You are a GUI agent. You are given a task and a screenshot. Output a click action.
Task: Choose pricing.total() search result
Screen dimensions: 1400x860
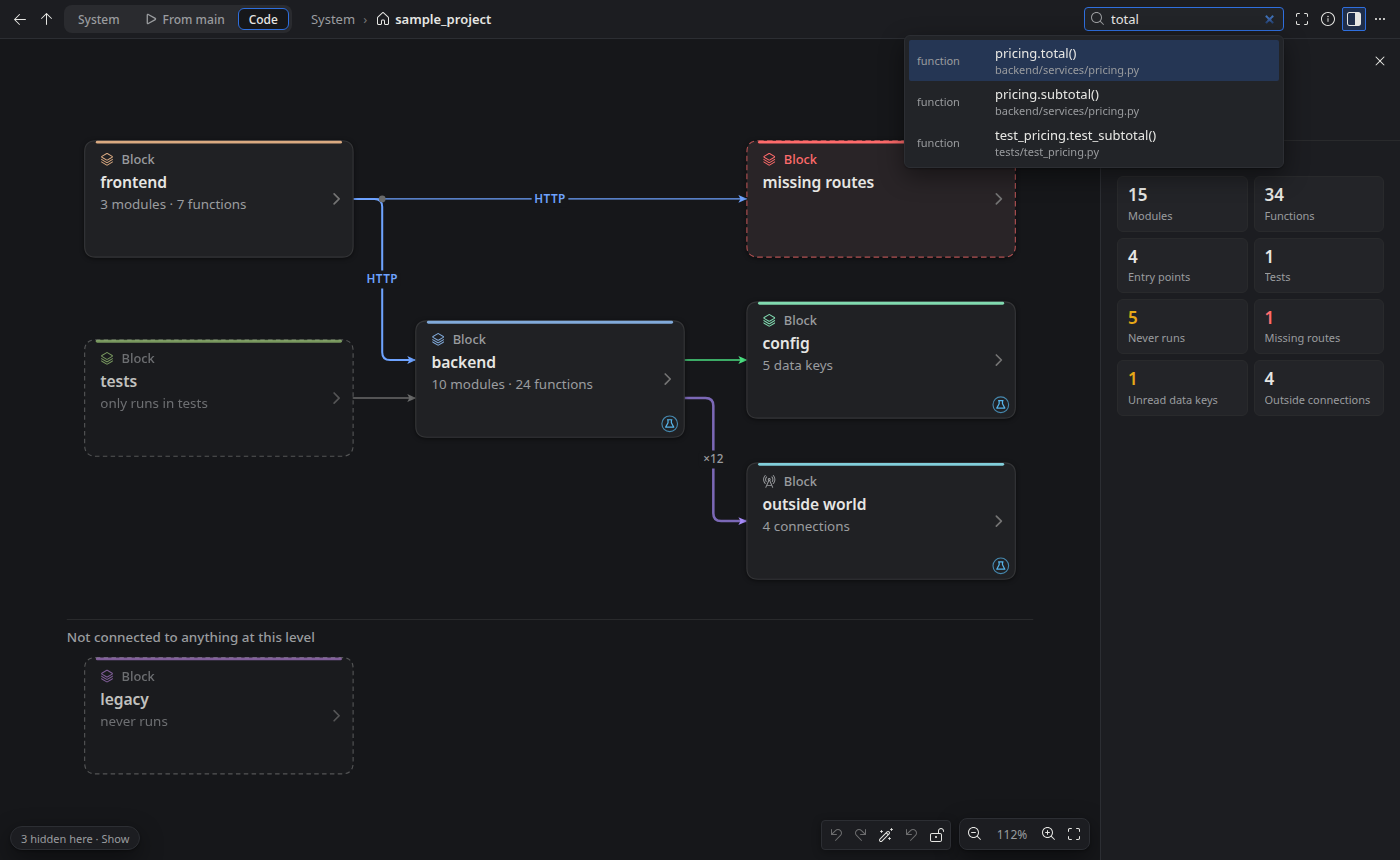point(1094,61)
